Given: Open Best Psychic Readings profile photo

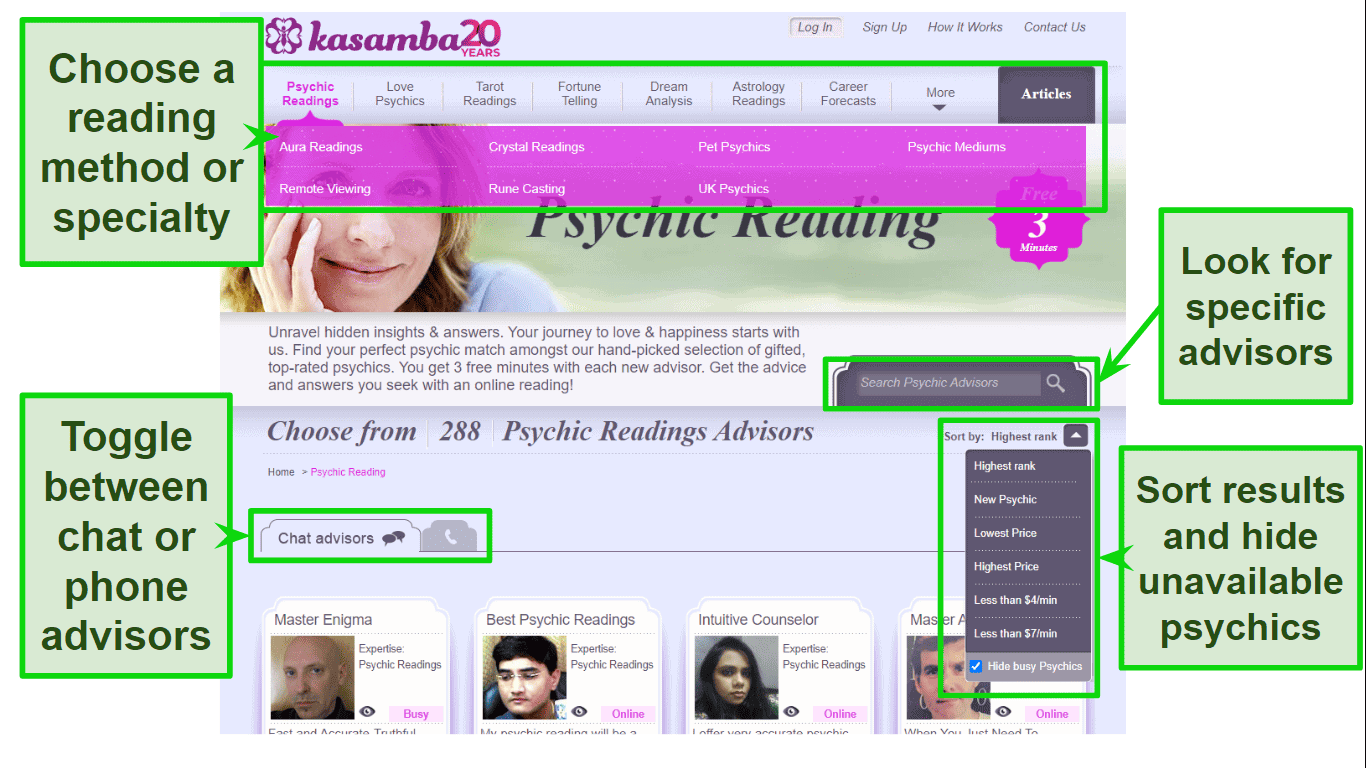Looking at the screenshot, I should [524, 677].
